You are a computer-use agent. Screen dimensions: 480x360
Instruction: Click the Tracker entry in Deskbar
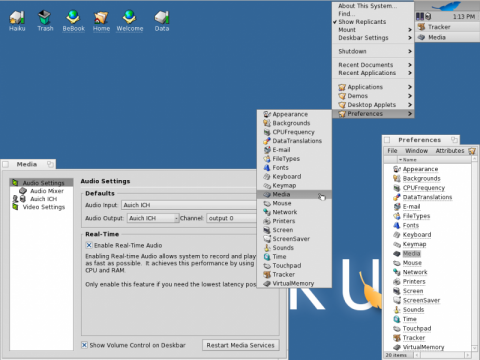pyautogui.click(x=447, y=27)
